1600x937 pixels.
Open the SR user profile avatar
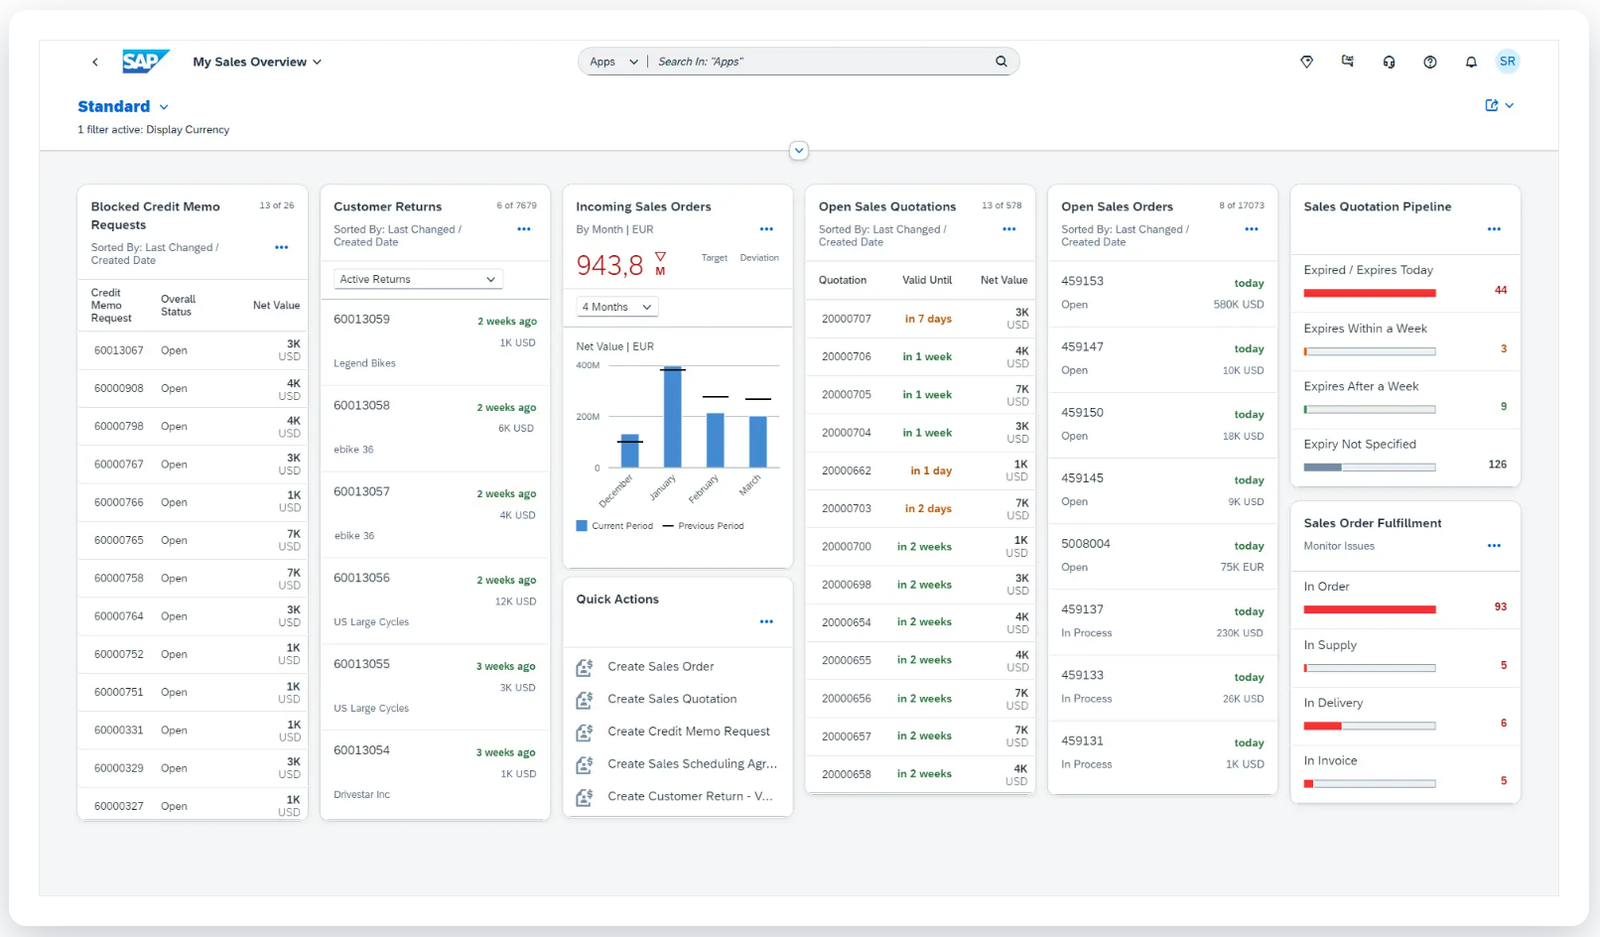coord(1507,62)
